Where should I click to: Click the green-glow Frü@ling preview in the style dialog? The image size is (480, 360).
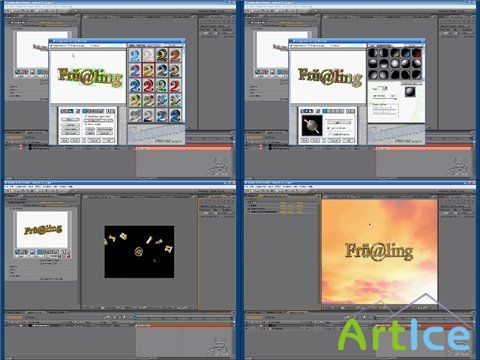[x=90, y=77]
